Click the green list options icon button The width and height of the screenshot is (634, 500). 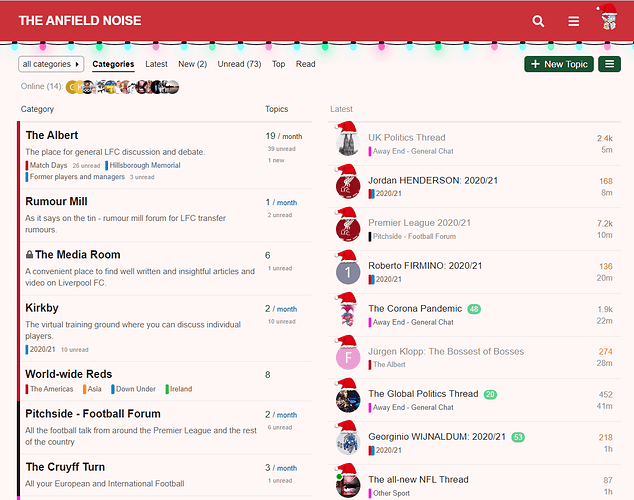click(609, 64)
